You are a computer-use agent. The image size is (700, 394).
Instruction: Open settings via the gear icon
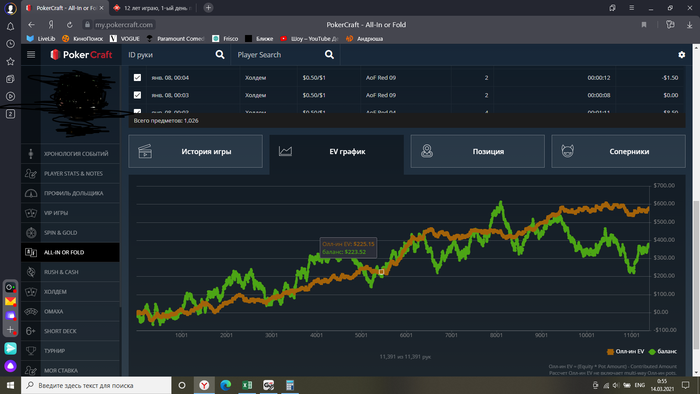681,54
